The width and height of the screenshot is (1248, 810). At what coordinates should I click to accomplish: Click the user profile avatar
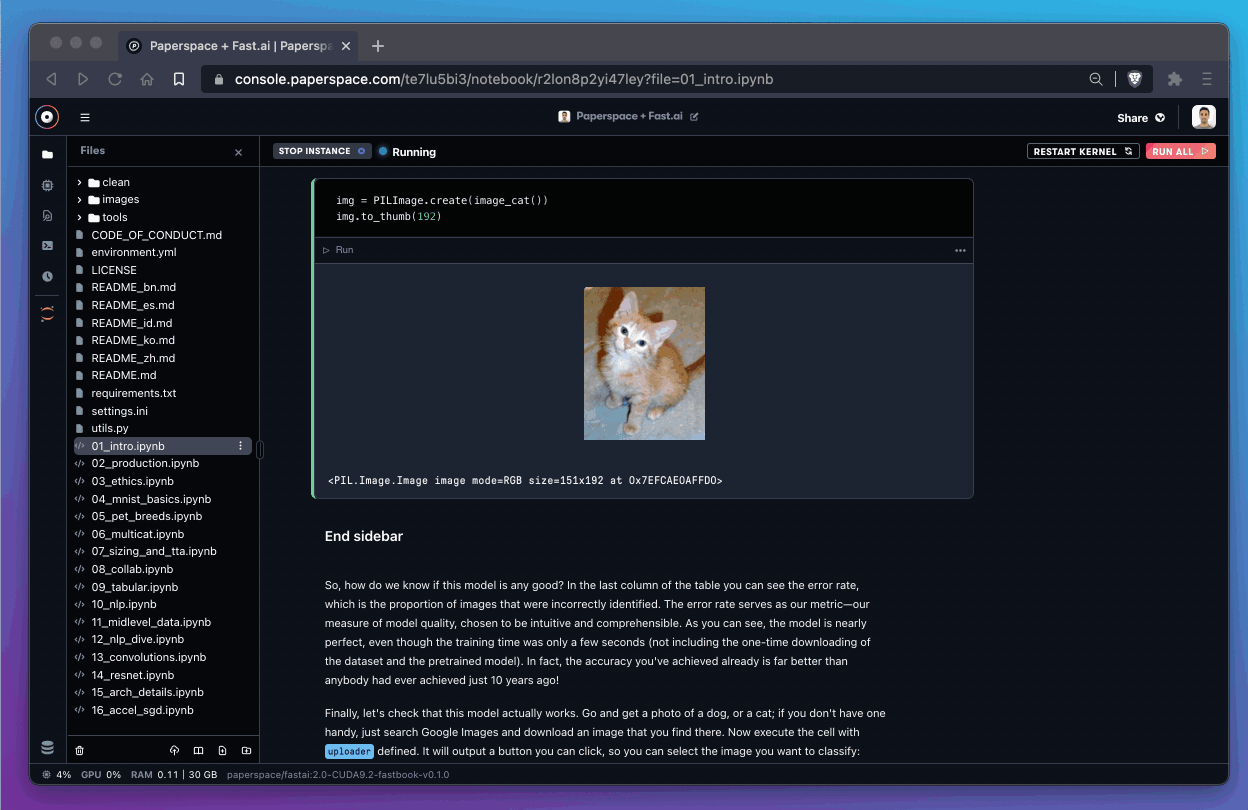[x=1204, y=117]
